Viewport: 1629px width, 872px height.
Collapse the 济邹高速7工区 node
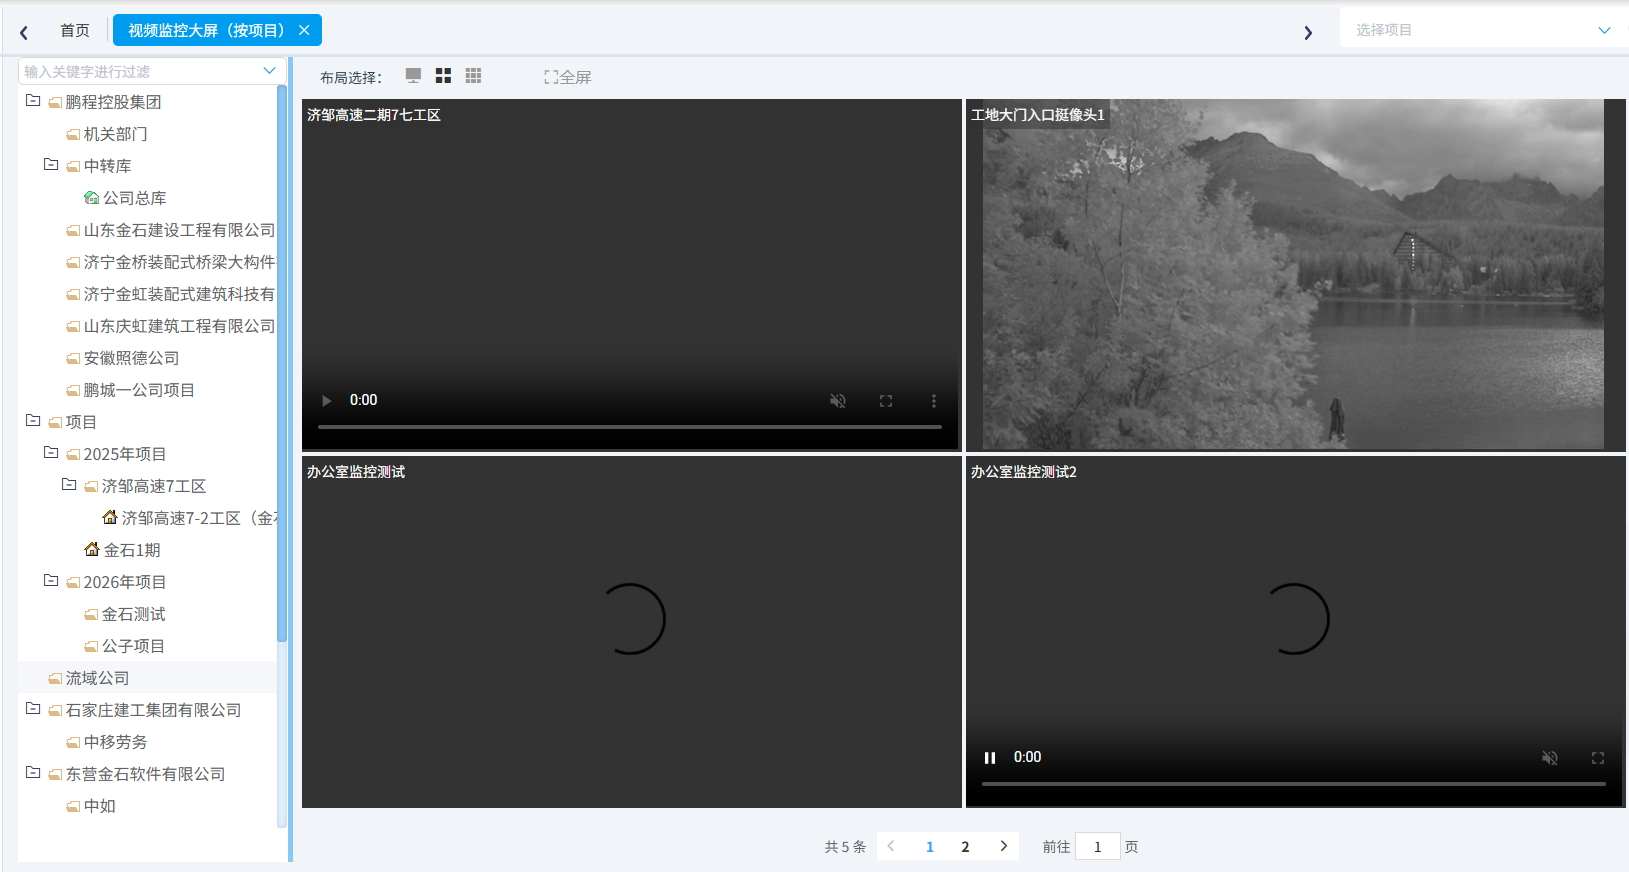coord(69,485)
